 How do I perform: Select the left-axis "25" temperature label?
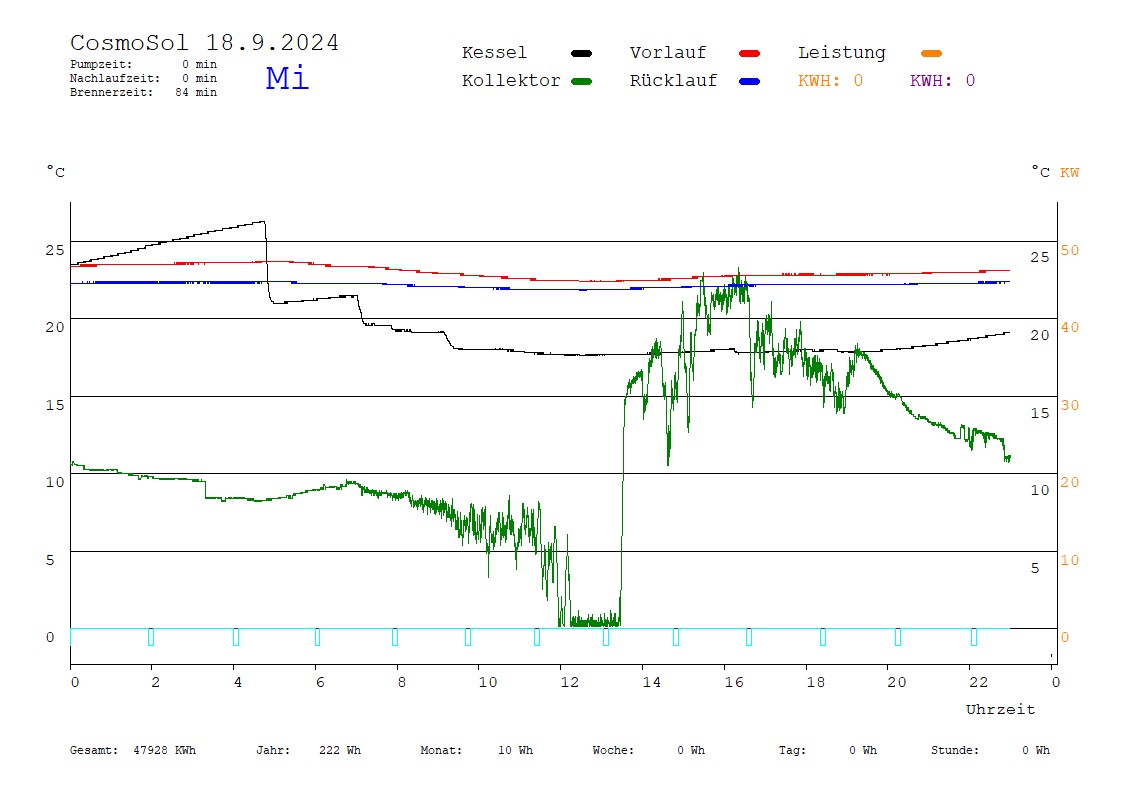tap(55, 250)
